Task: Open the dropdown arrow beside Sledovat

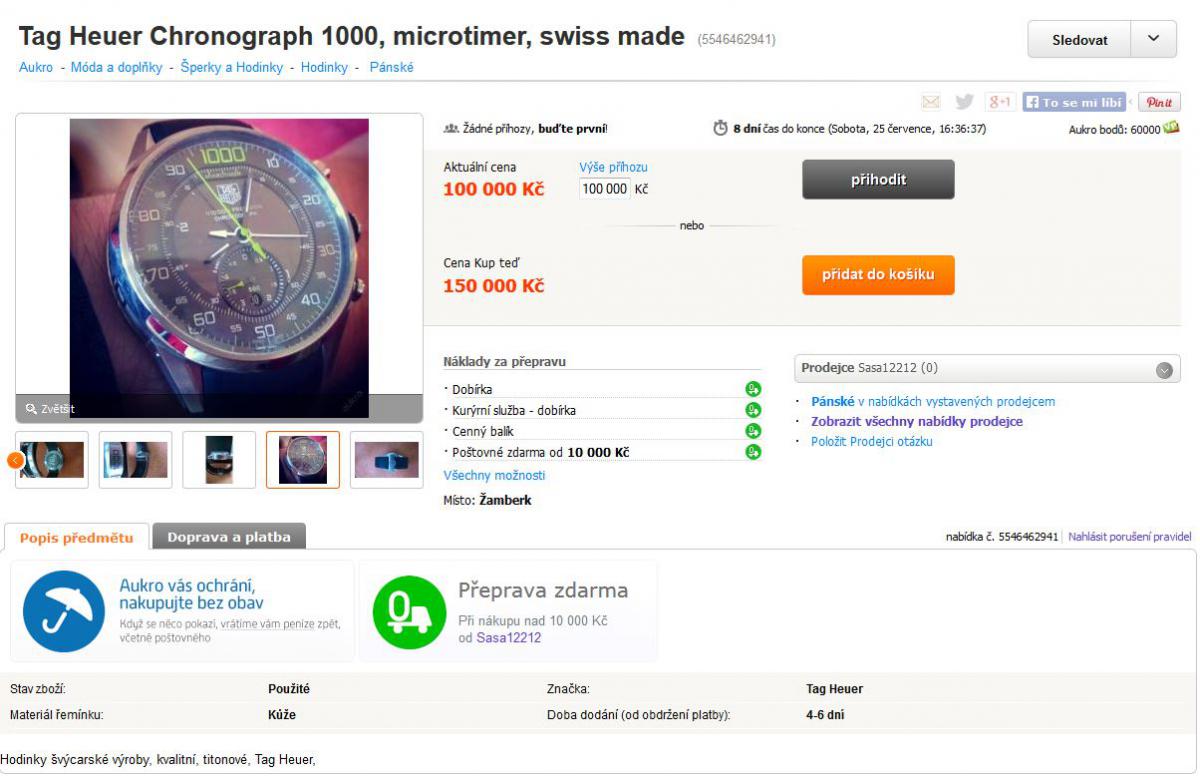Action: click(x=1154, y=39)
